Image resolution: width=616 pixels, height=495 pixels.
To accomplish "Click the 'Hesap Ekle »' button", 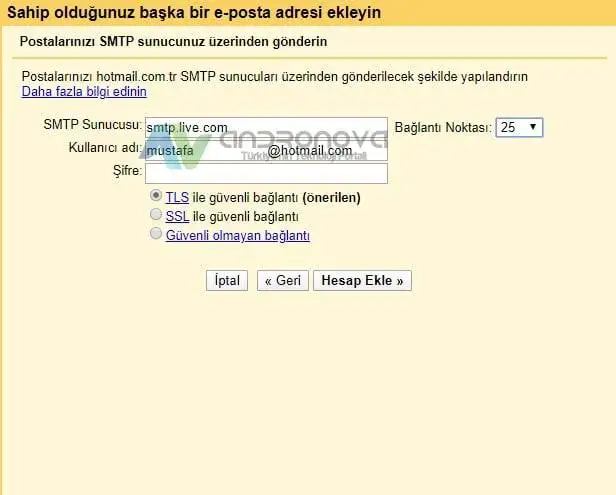I will (362, 280).
